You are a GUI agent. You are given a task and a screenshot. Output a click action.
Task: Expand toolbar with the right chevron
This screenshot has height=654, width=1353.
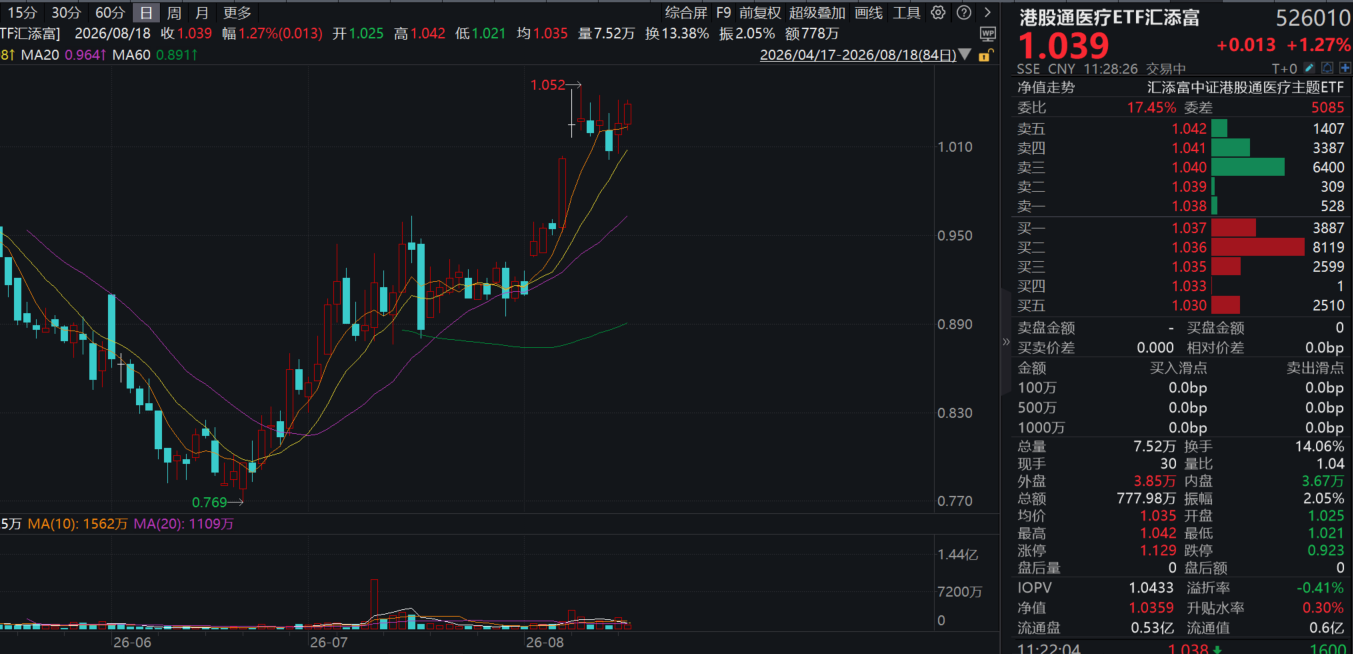coord(987,13)
